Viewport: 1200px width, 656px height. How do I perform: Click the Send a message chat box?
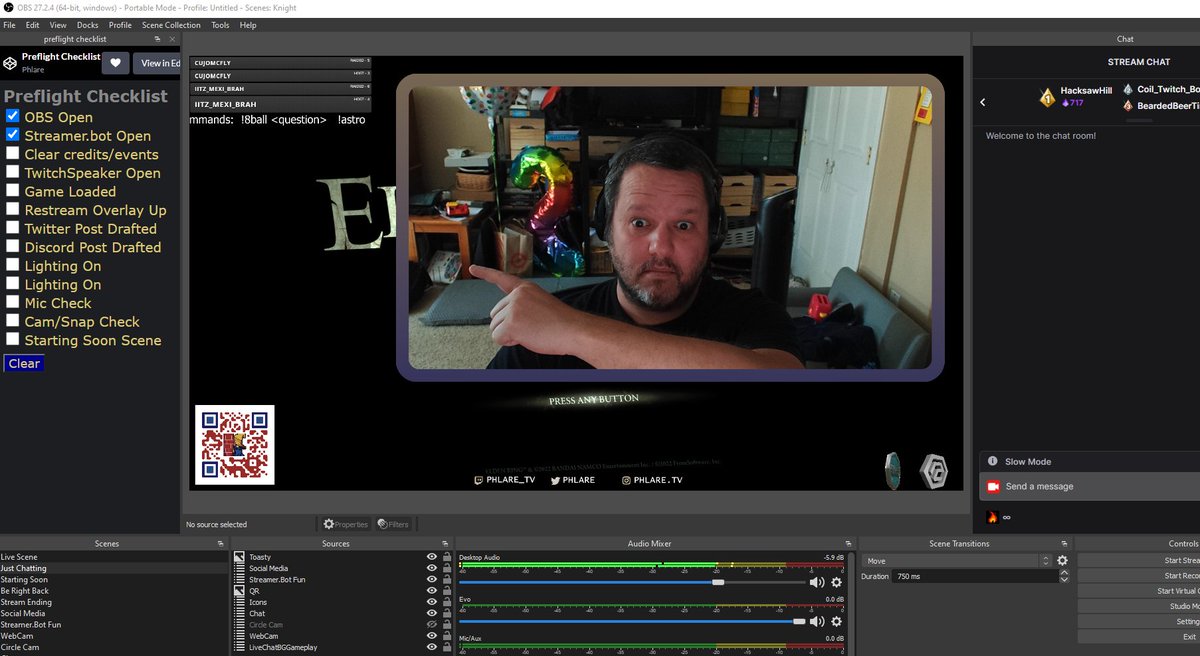click(1090, 486)
